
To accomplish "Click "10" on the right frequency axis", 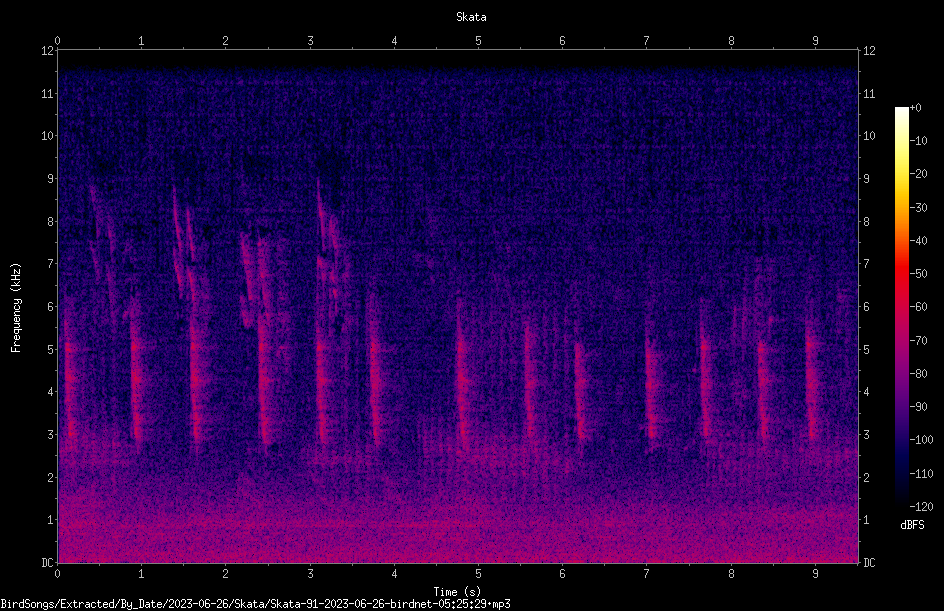I will point(869,136).
